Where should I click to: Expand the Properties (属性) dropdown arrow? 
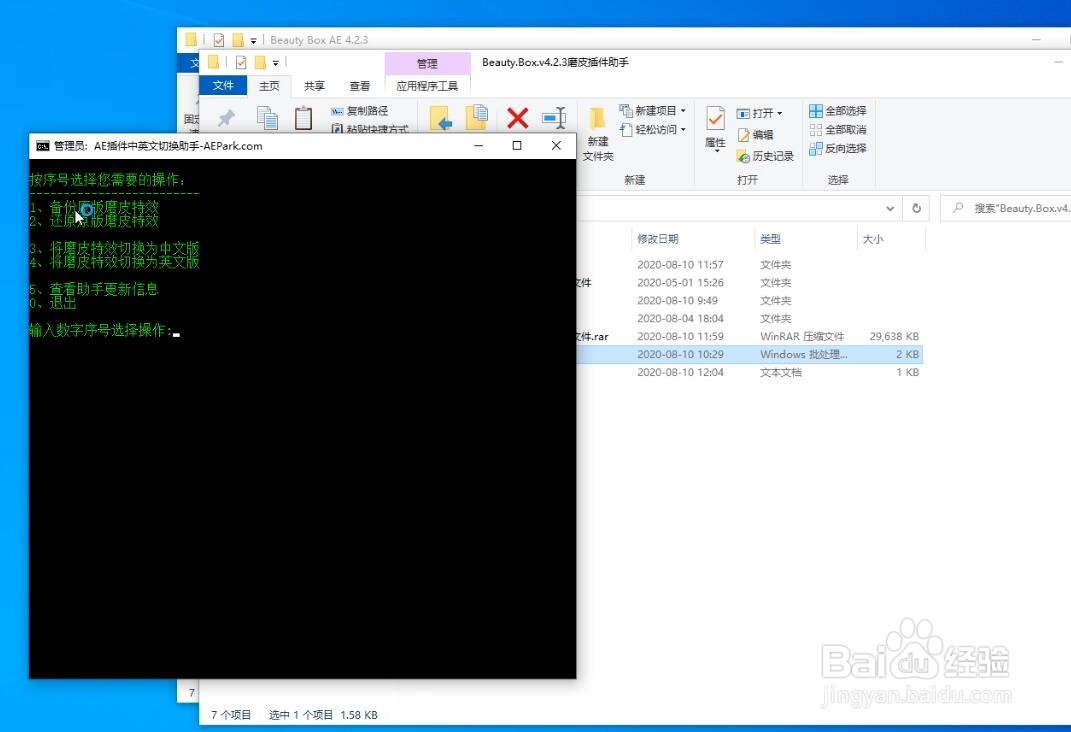pyautogui.click(x=717, y=150)
